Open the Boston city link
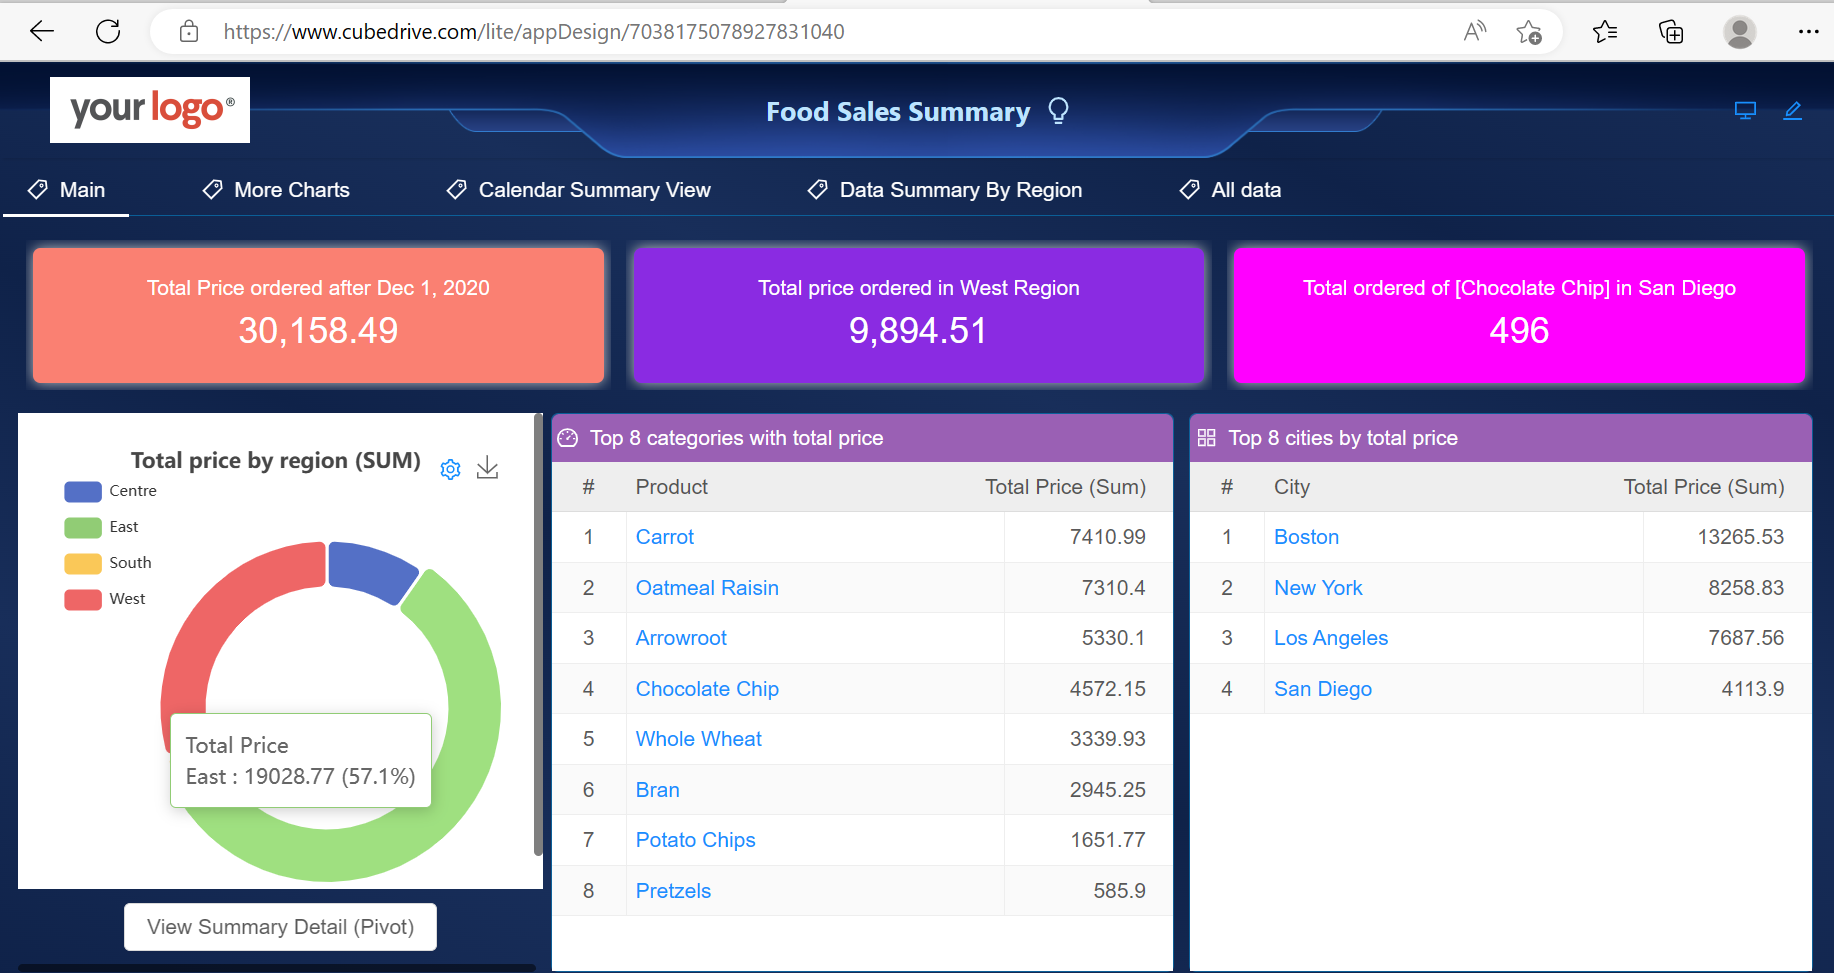 (1306, 537)
